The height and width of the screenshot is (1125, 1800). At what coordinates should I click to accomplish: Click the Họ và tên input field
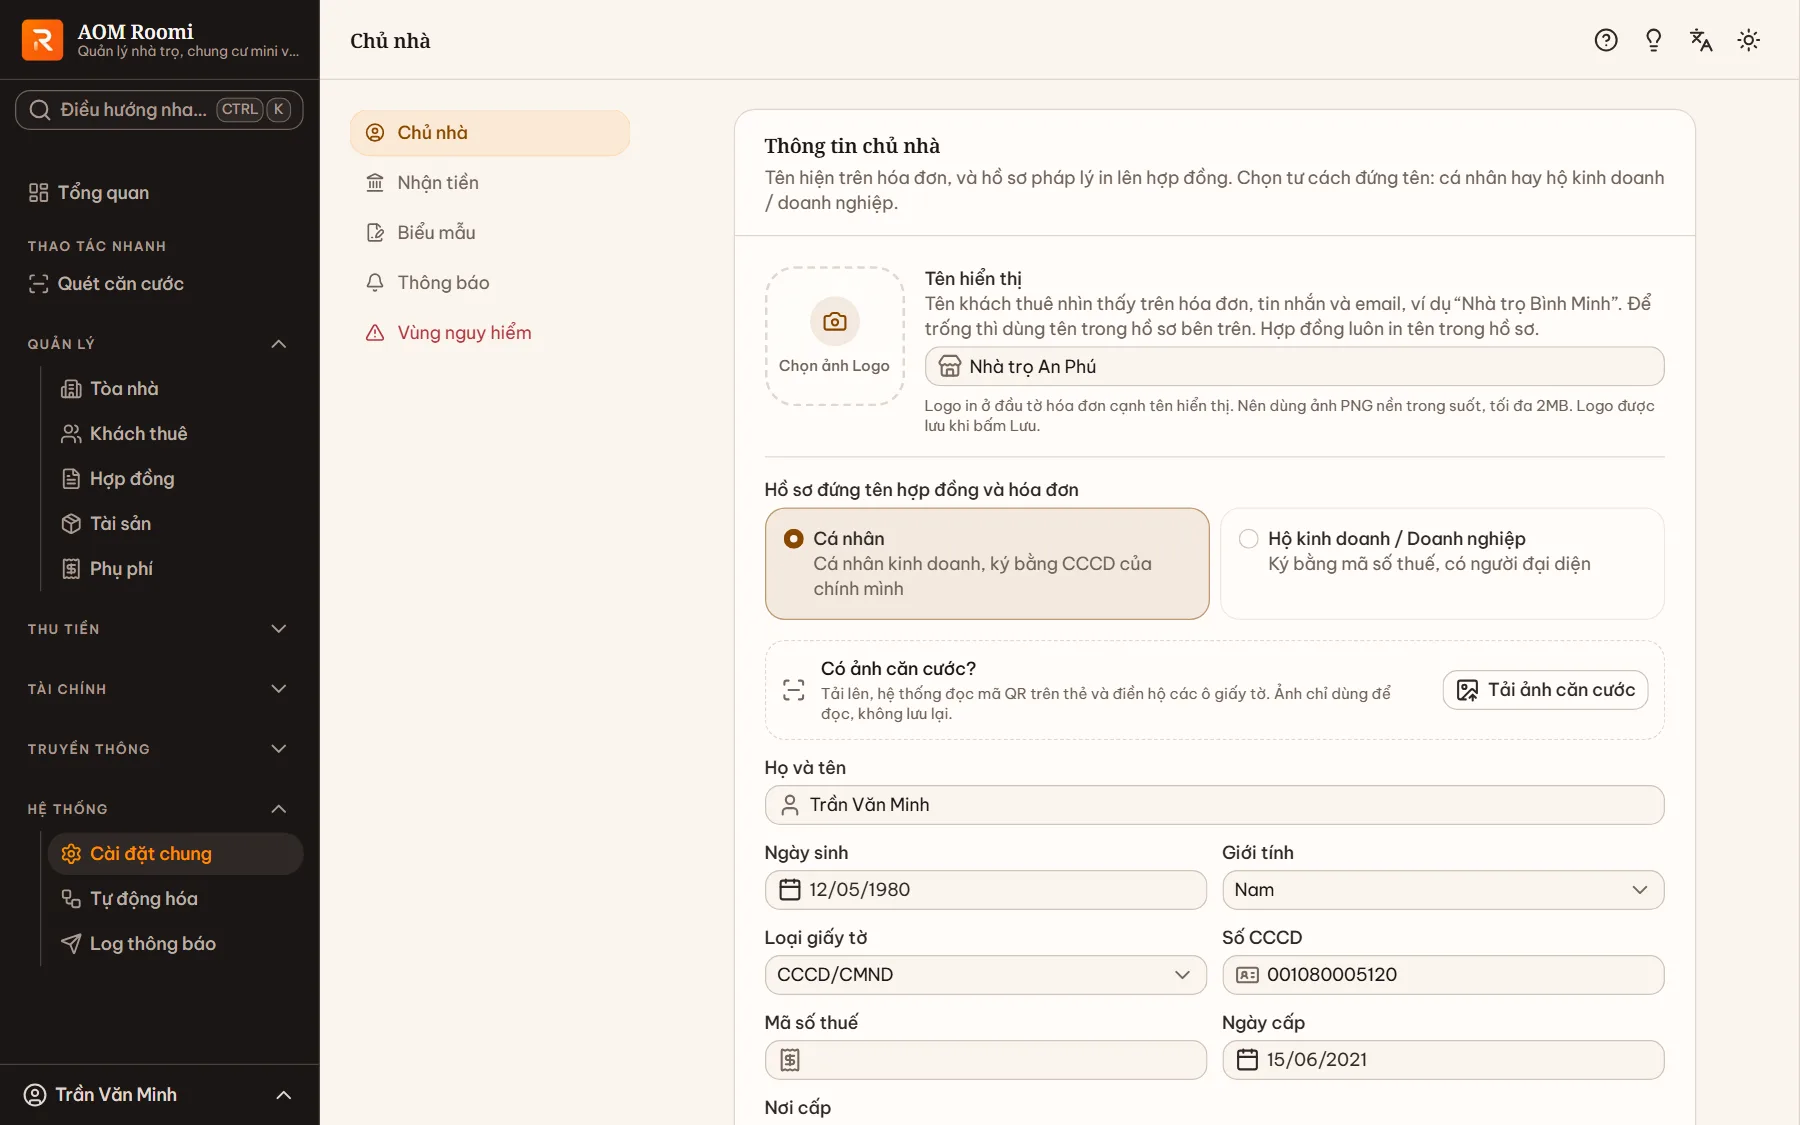[x=1215, y=805]
